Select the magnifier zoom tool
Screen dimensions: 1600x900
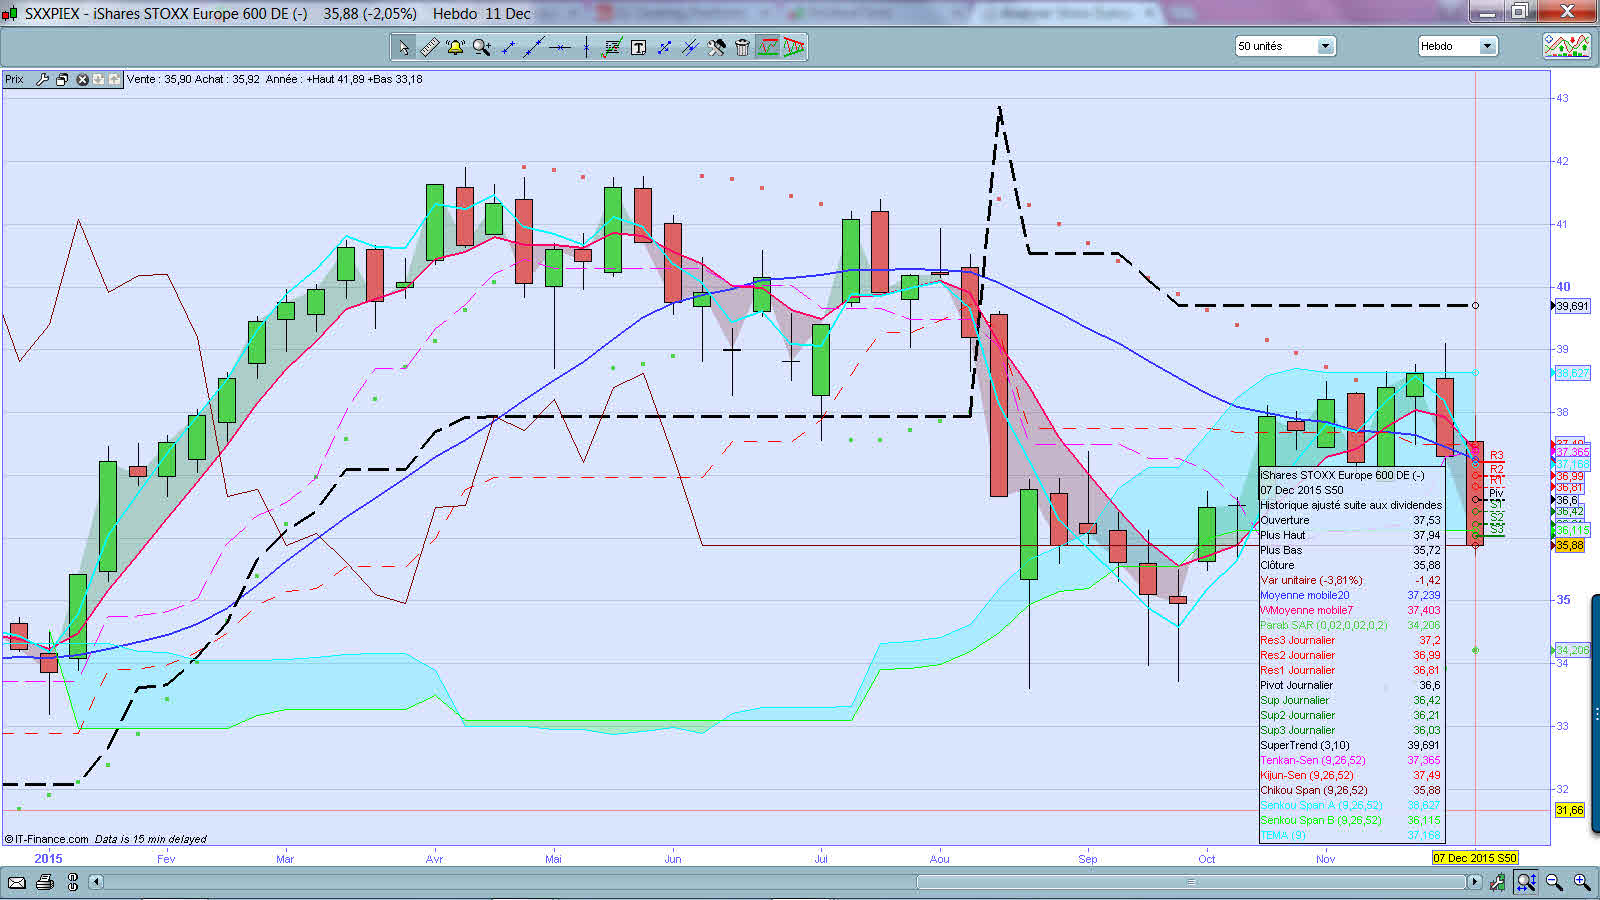click(x=482, y=47)
